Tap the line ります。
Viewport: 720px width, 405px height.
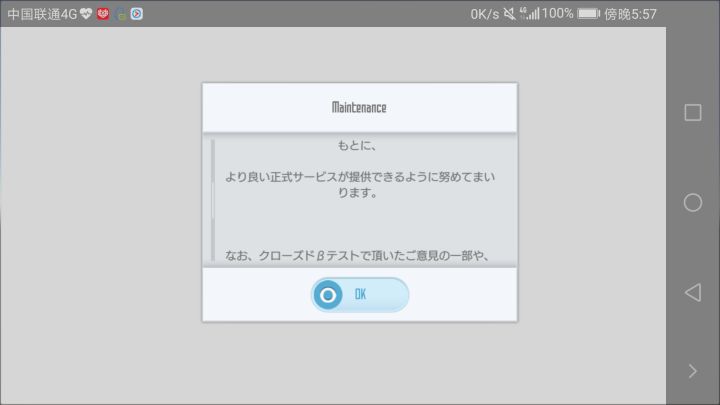click(x=357, y=193)
